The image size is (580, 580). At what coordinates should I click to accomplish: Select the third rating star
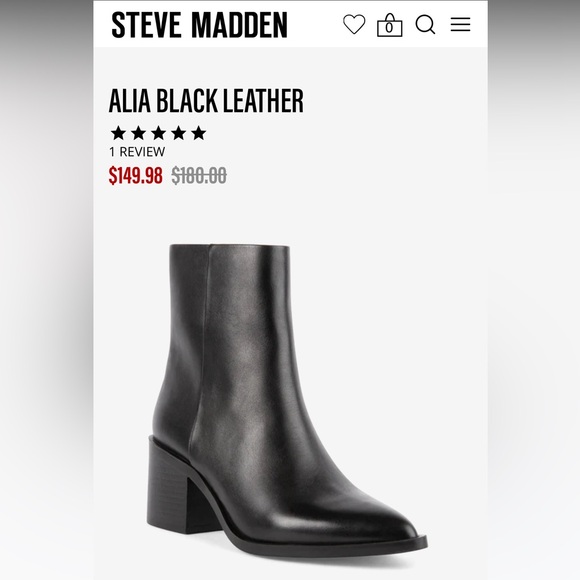(158, 133)
